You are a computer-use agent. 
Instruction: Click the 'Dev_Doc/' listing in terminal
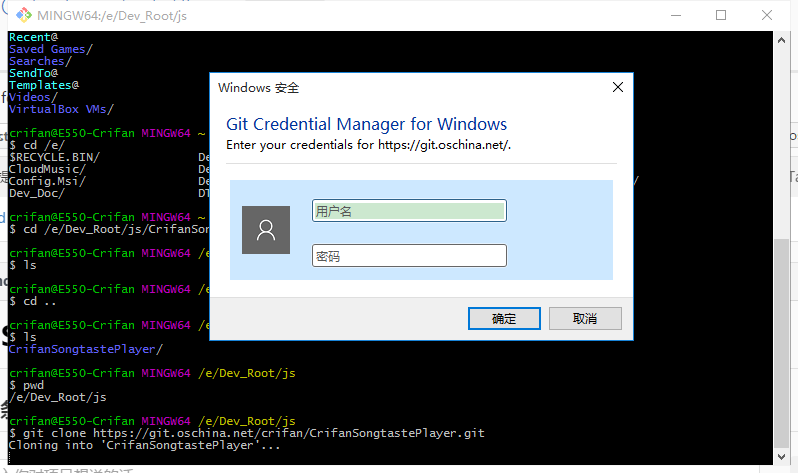tap(37, 193)
